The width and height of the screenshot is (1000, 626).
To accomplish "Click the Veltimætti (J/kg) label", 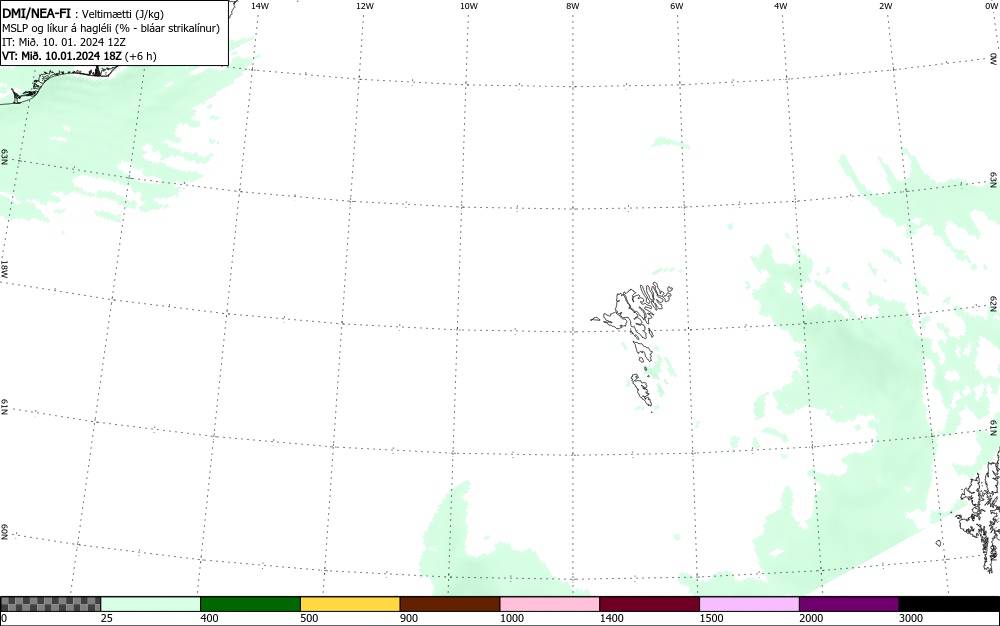I will click(x=122, y=14).
